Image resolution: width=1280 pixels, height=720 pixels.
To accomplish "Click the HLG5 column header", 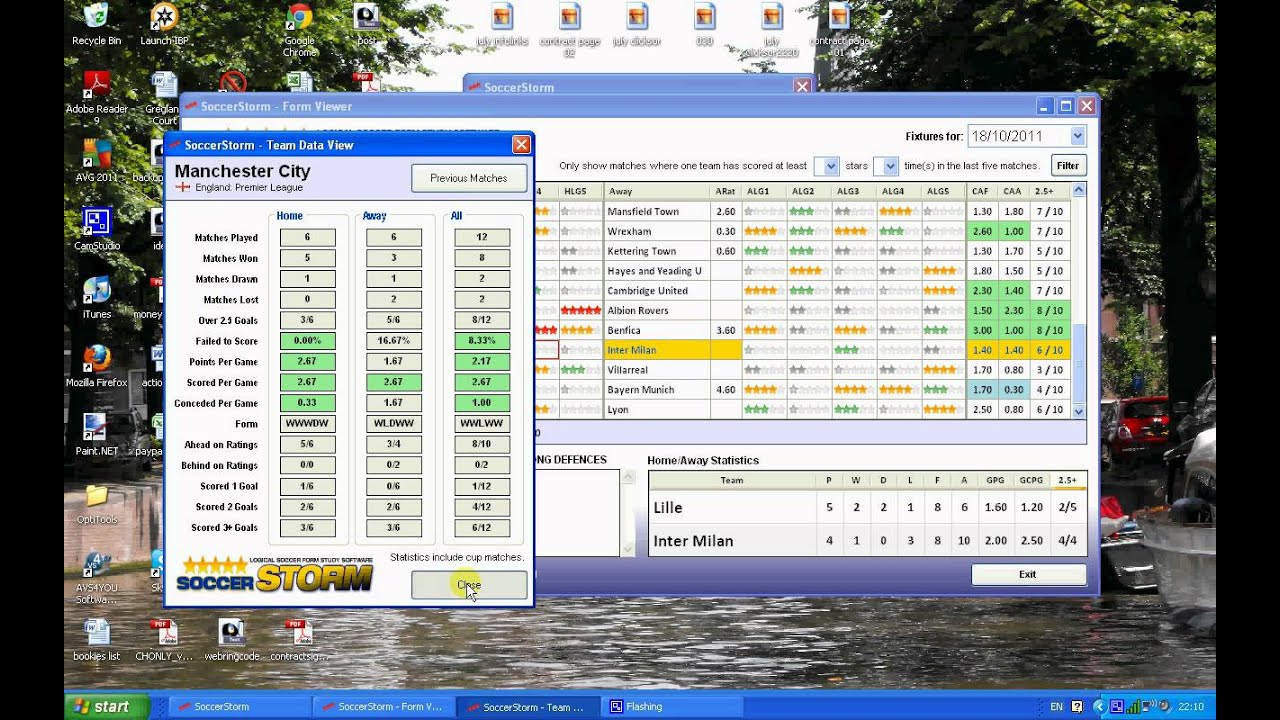I will coord(581,191).
